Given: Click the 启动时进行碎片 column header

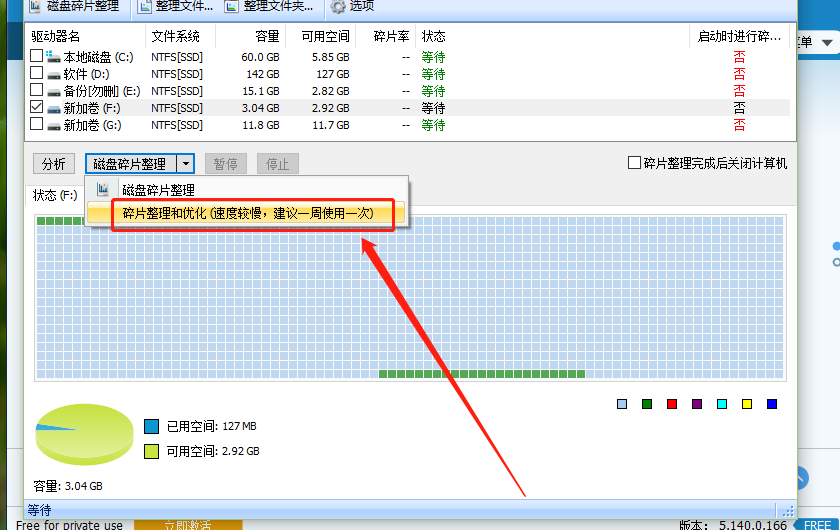Looking at the screenshot, I should pos(739,36).
